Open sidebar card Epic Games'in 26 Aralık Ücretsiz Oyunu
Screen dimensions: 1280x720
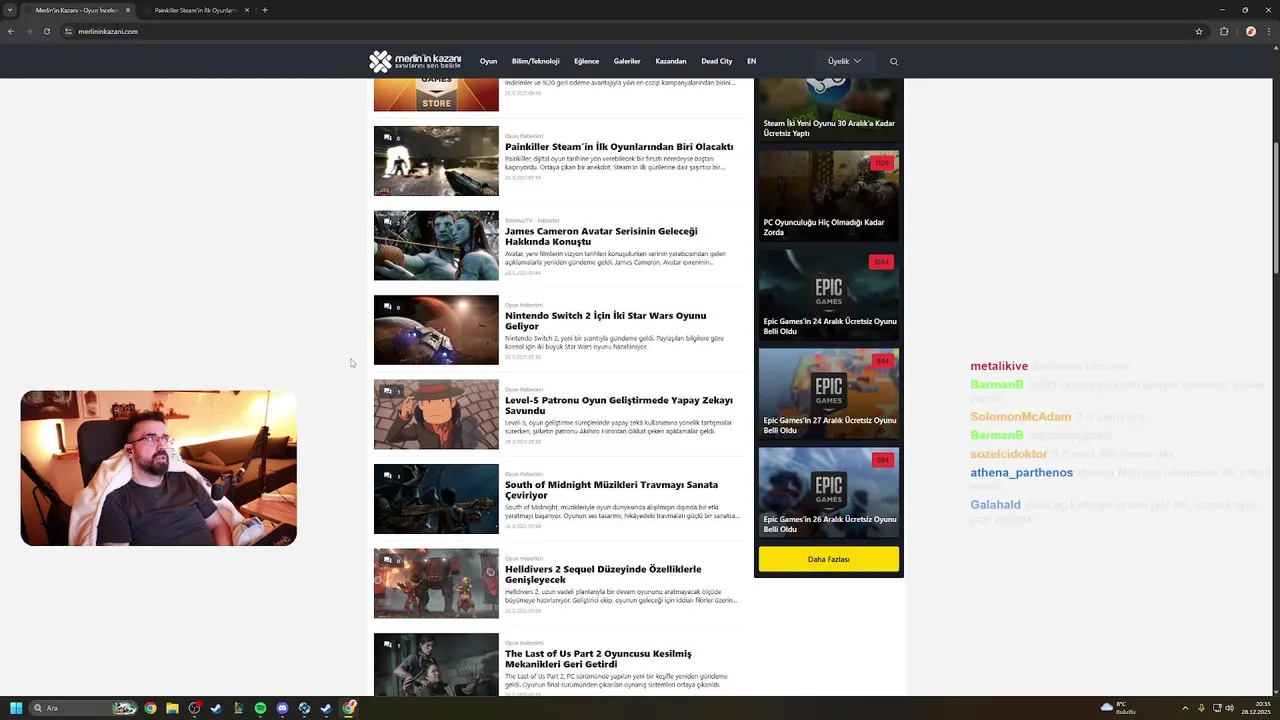829,493
